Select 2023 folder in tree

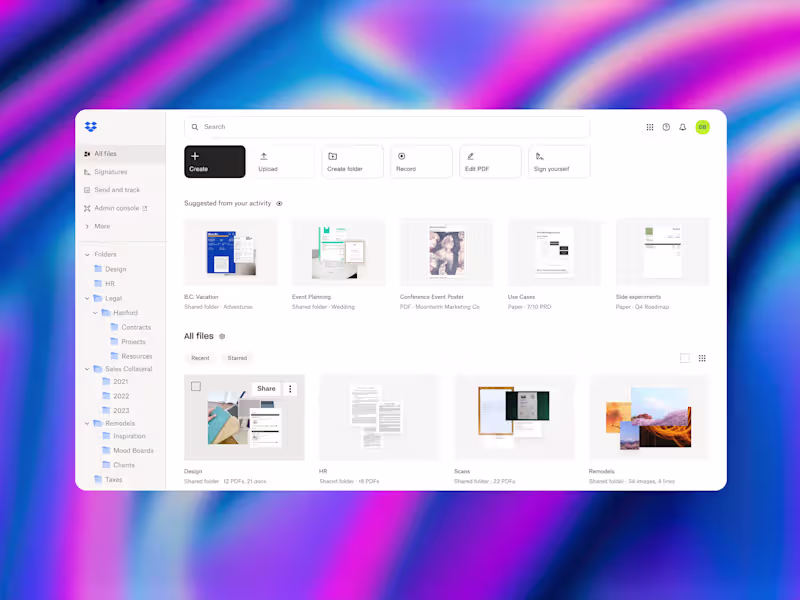coord(115,411)
